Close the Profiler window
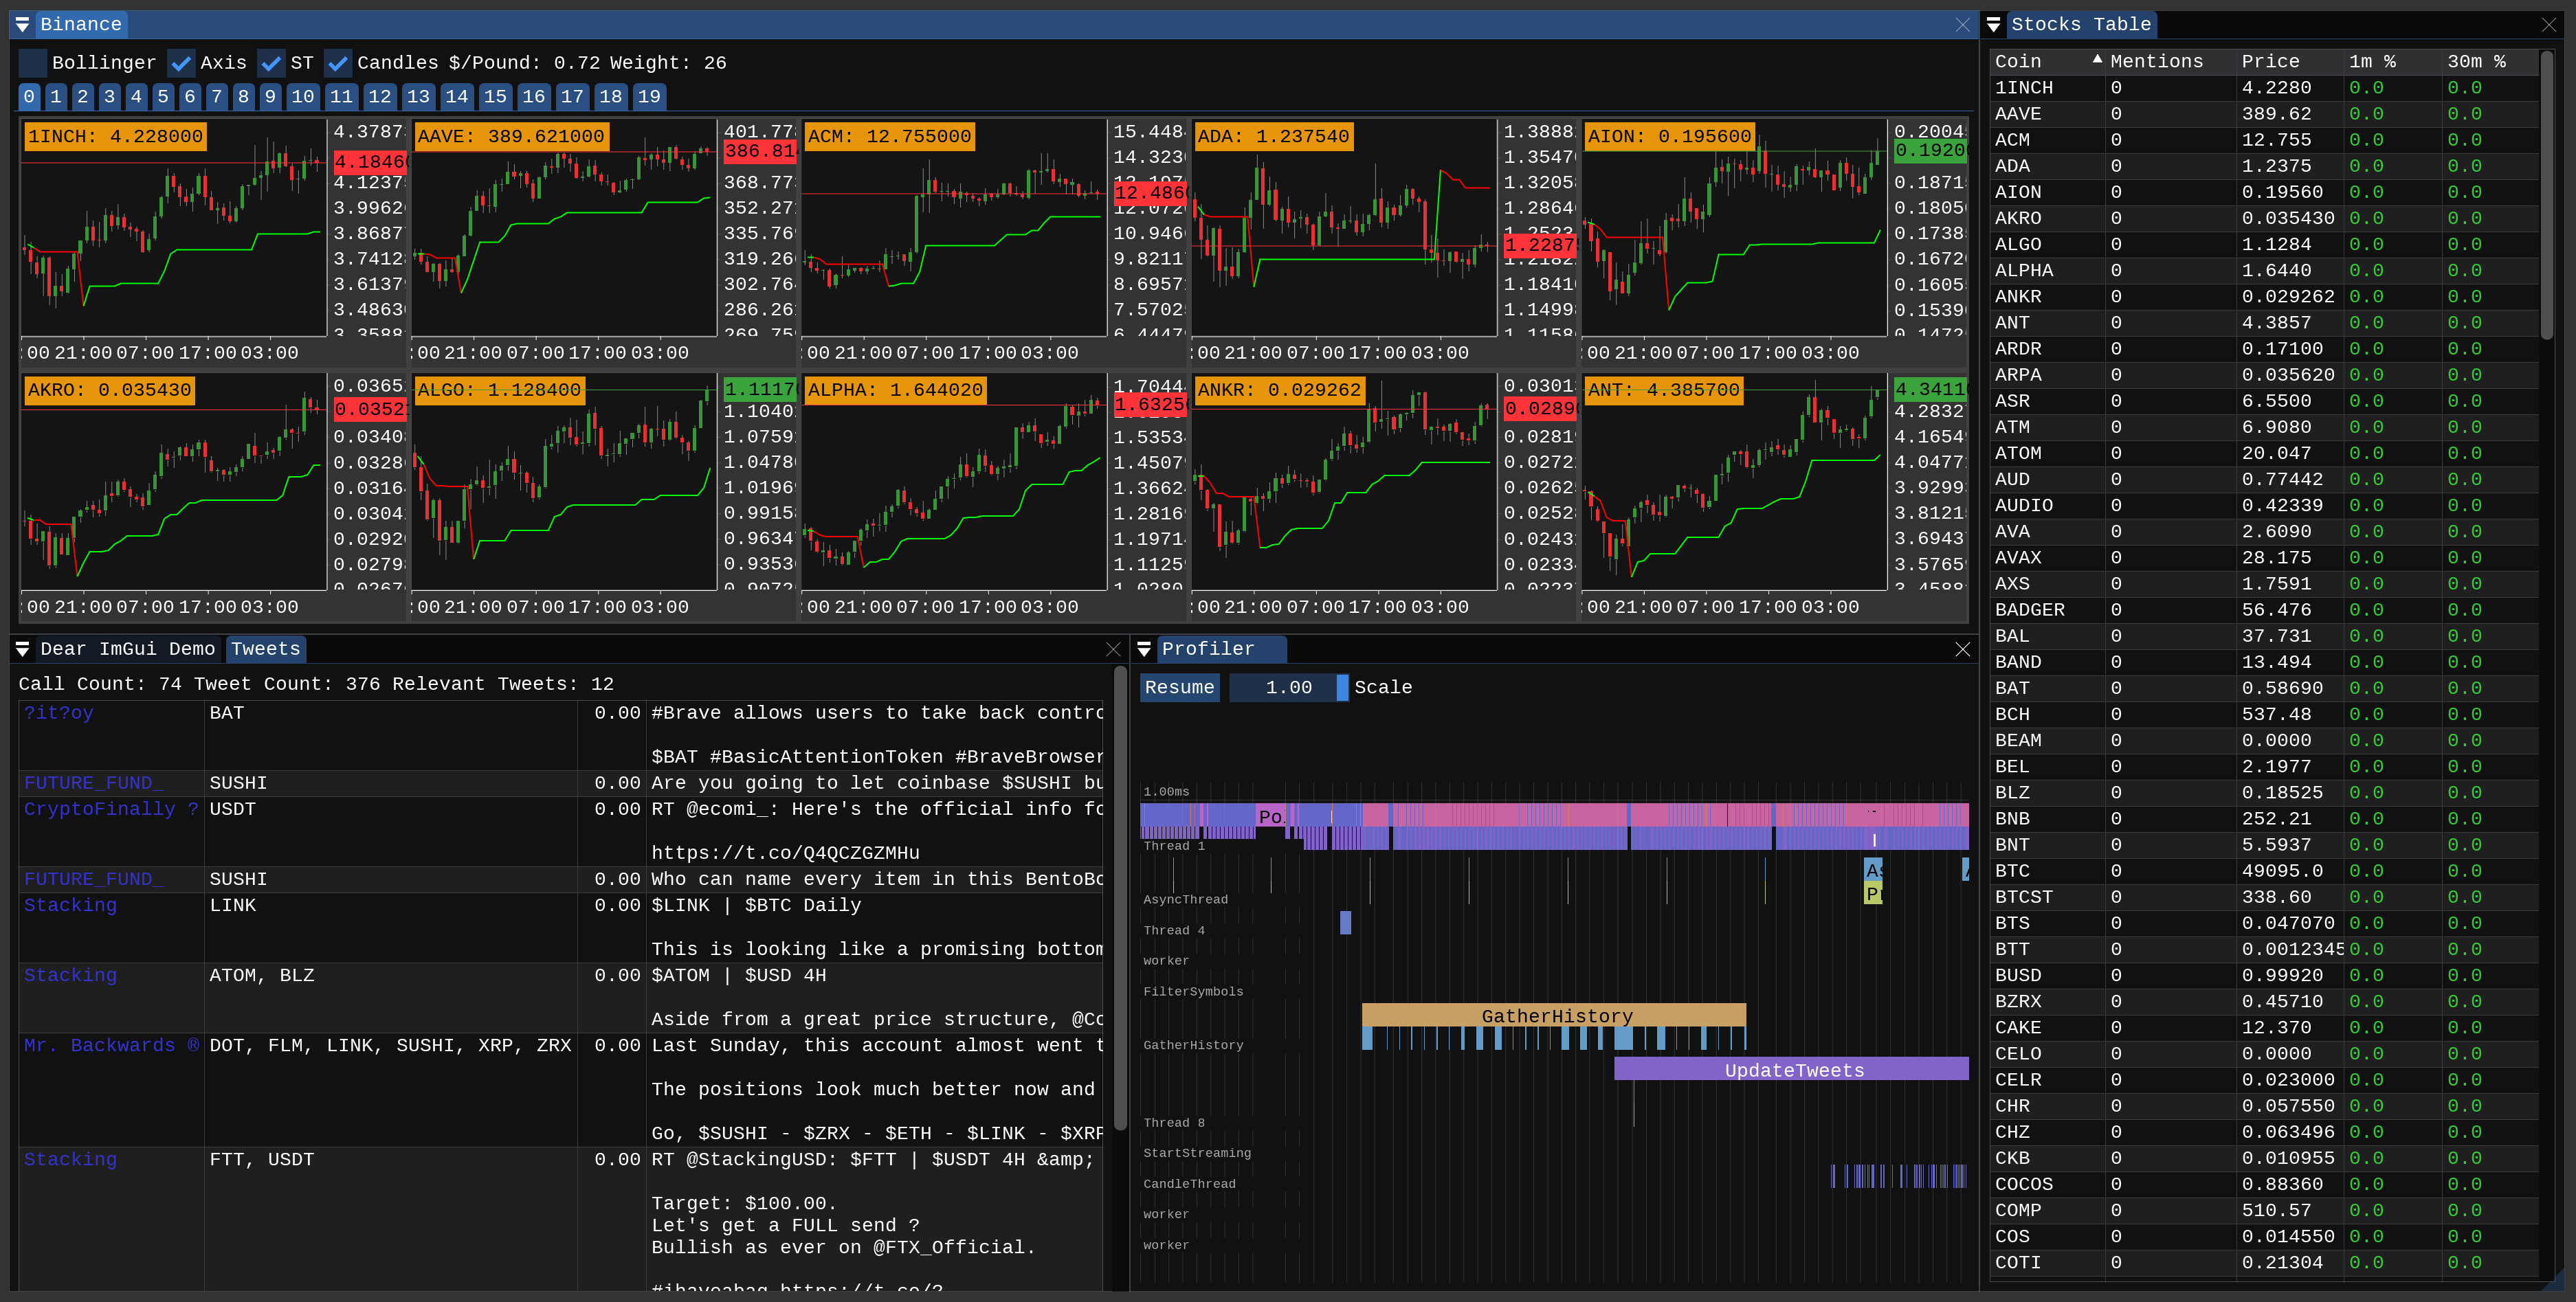2576x1302 pixels. 1963,650
